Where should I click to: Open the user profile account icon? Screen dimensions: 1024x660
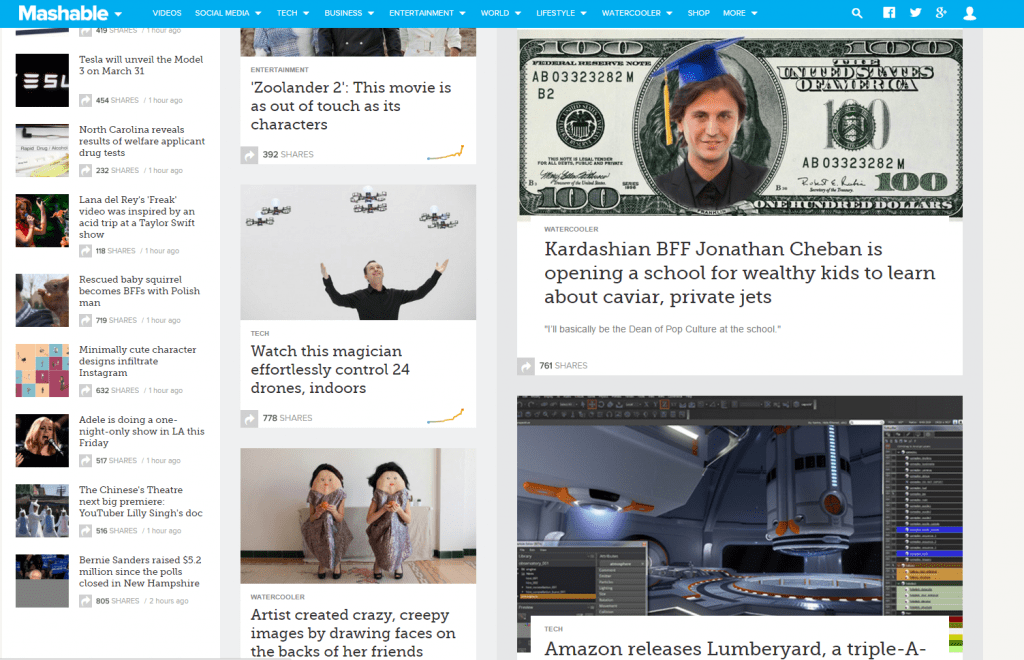[970, 13]
